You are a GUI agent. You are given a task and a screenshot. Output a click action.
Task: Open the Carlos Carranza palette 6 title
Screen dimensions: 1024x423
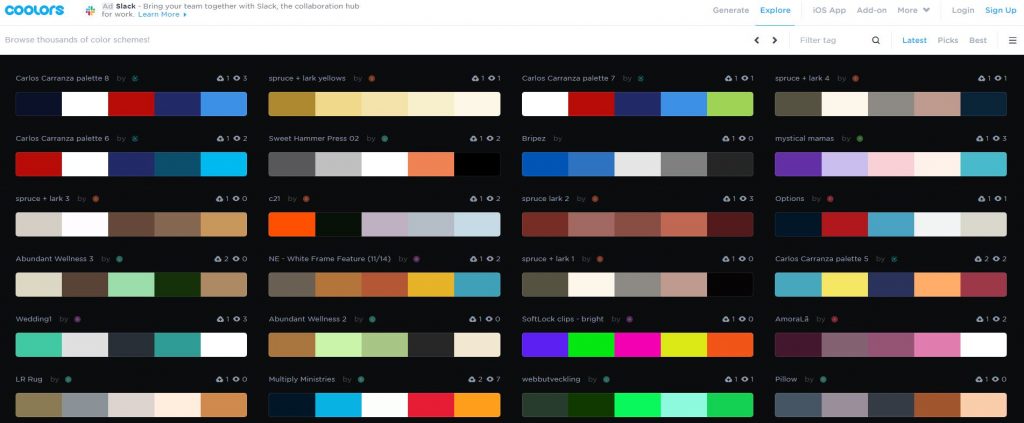(63, 138)
